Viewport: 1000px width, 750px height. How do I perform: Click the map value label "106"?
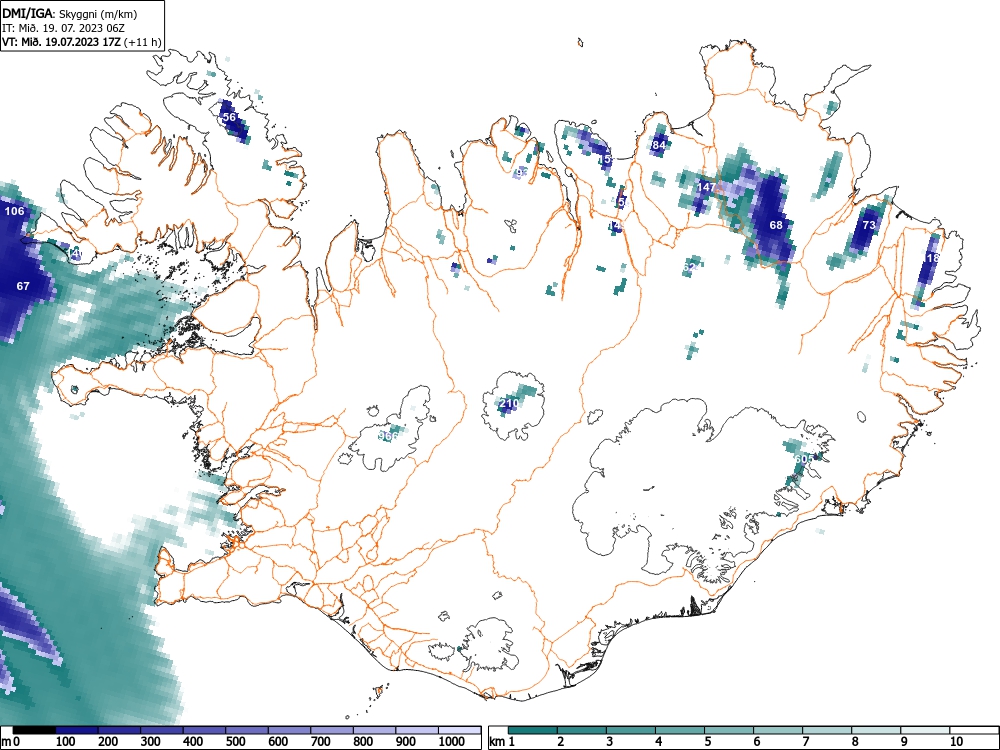coord(14,211)
